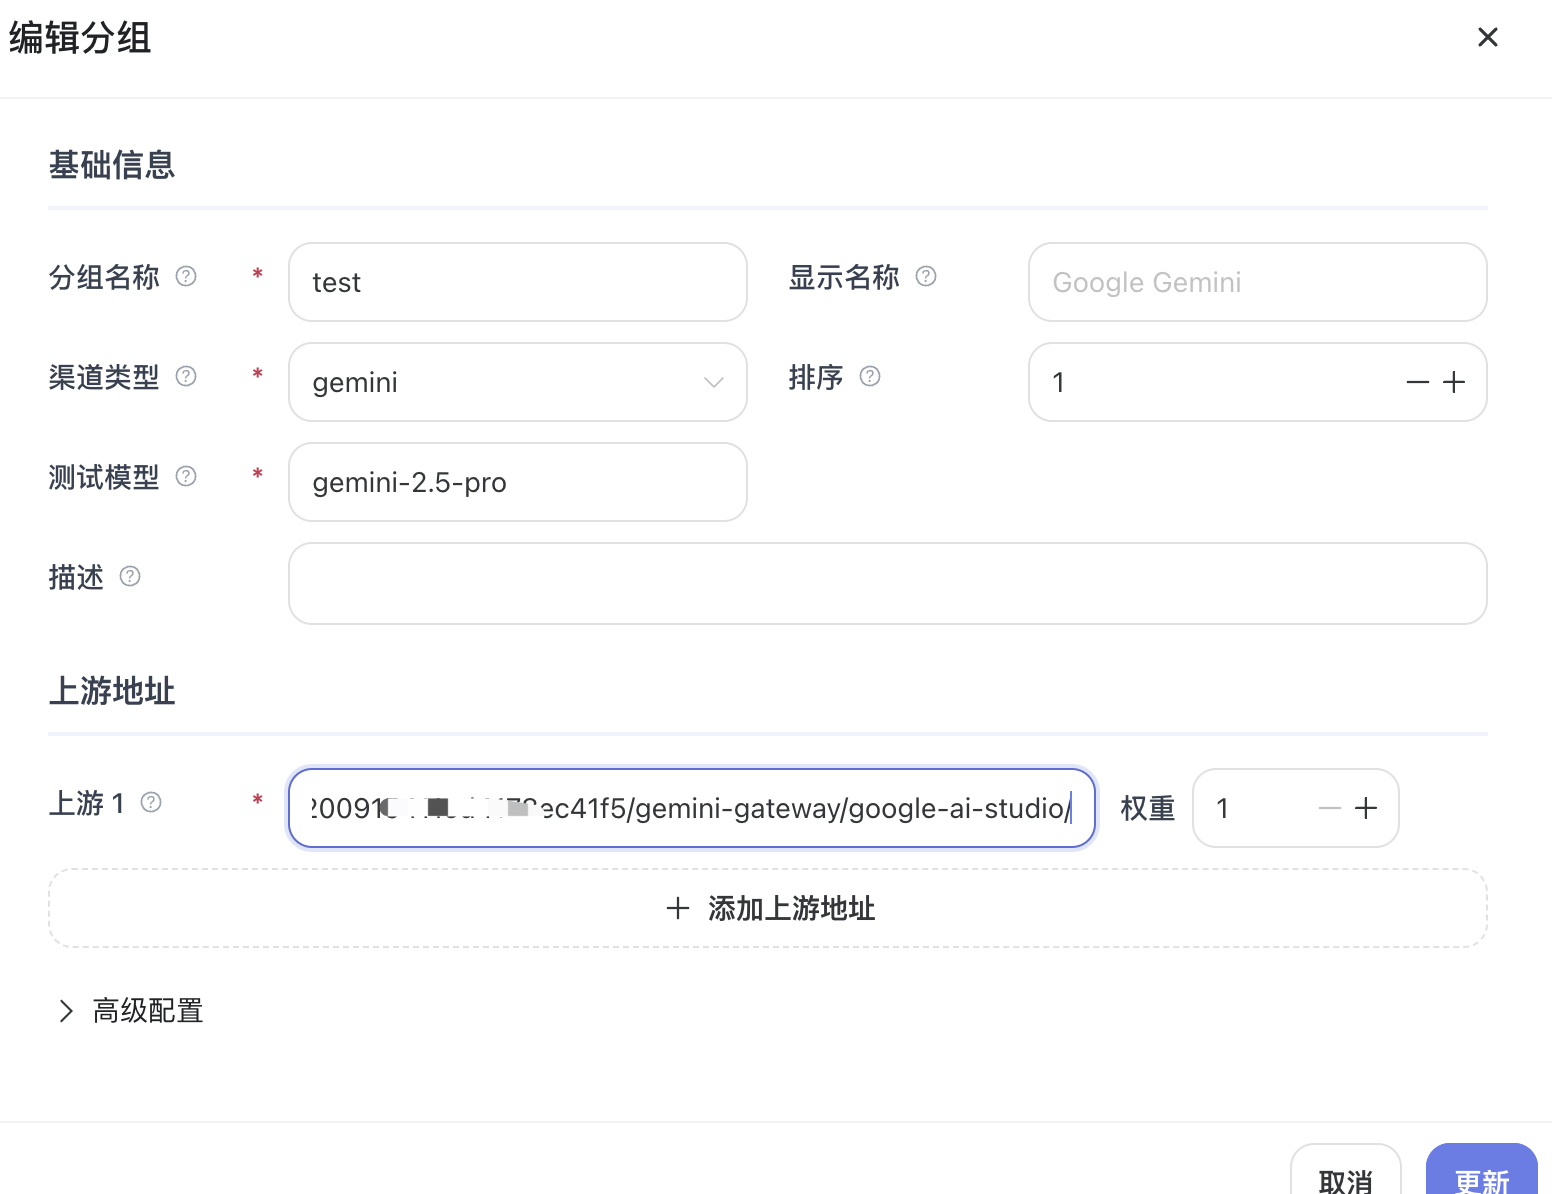Focus the 显示名称 Google Gemini field
1552x1194 pixels.
(1258, 282)
